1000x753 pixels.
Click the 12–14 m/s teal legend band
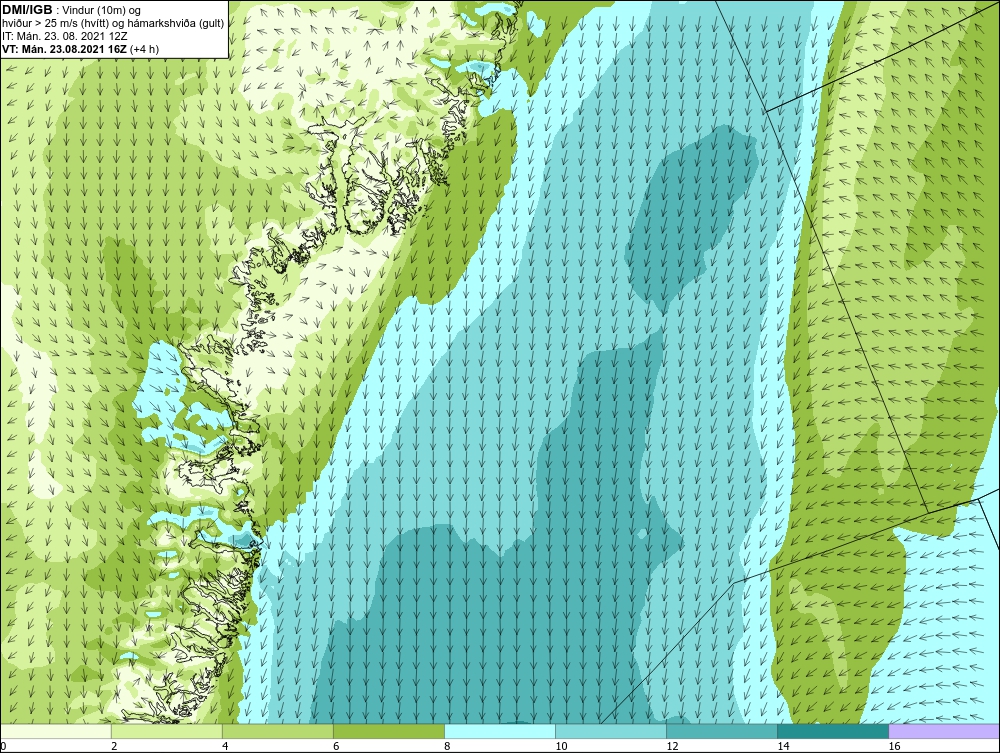722,731
